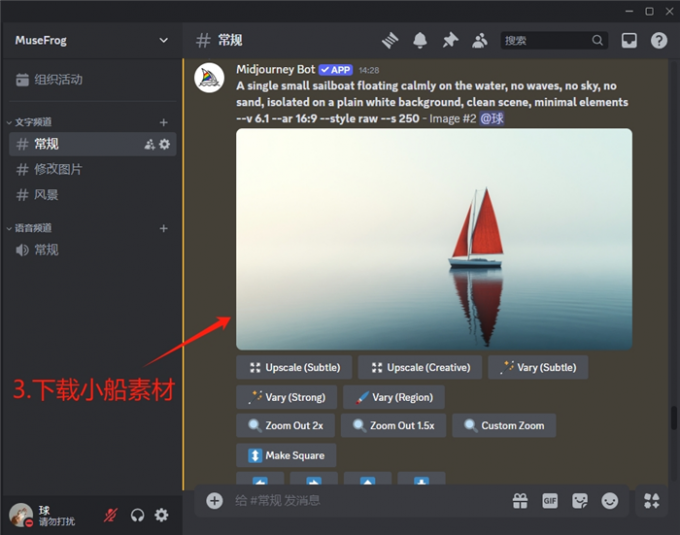Image resolution: width=680 pixels, height=535 pixels.
Task: Click Vary (Strong) button
Action: pyautogui.click(x=287, y=397)
